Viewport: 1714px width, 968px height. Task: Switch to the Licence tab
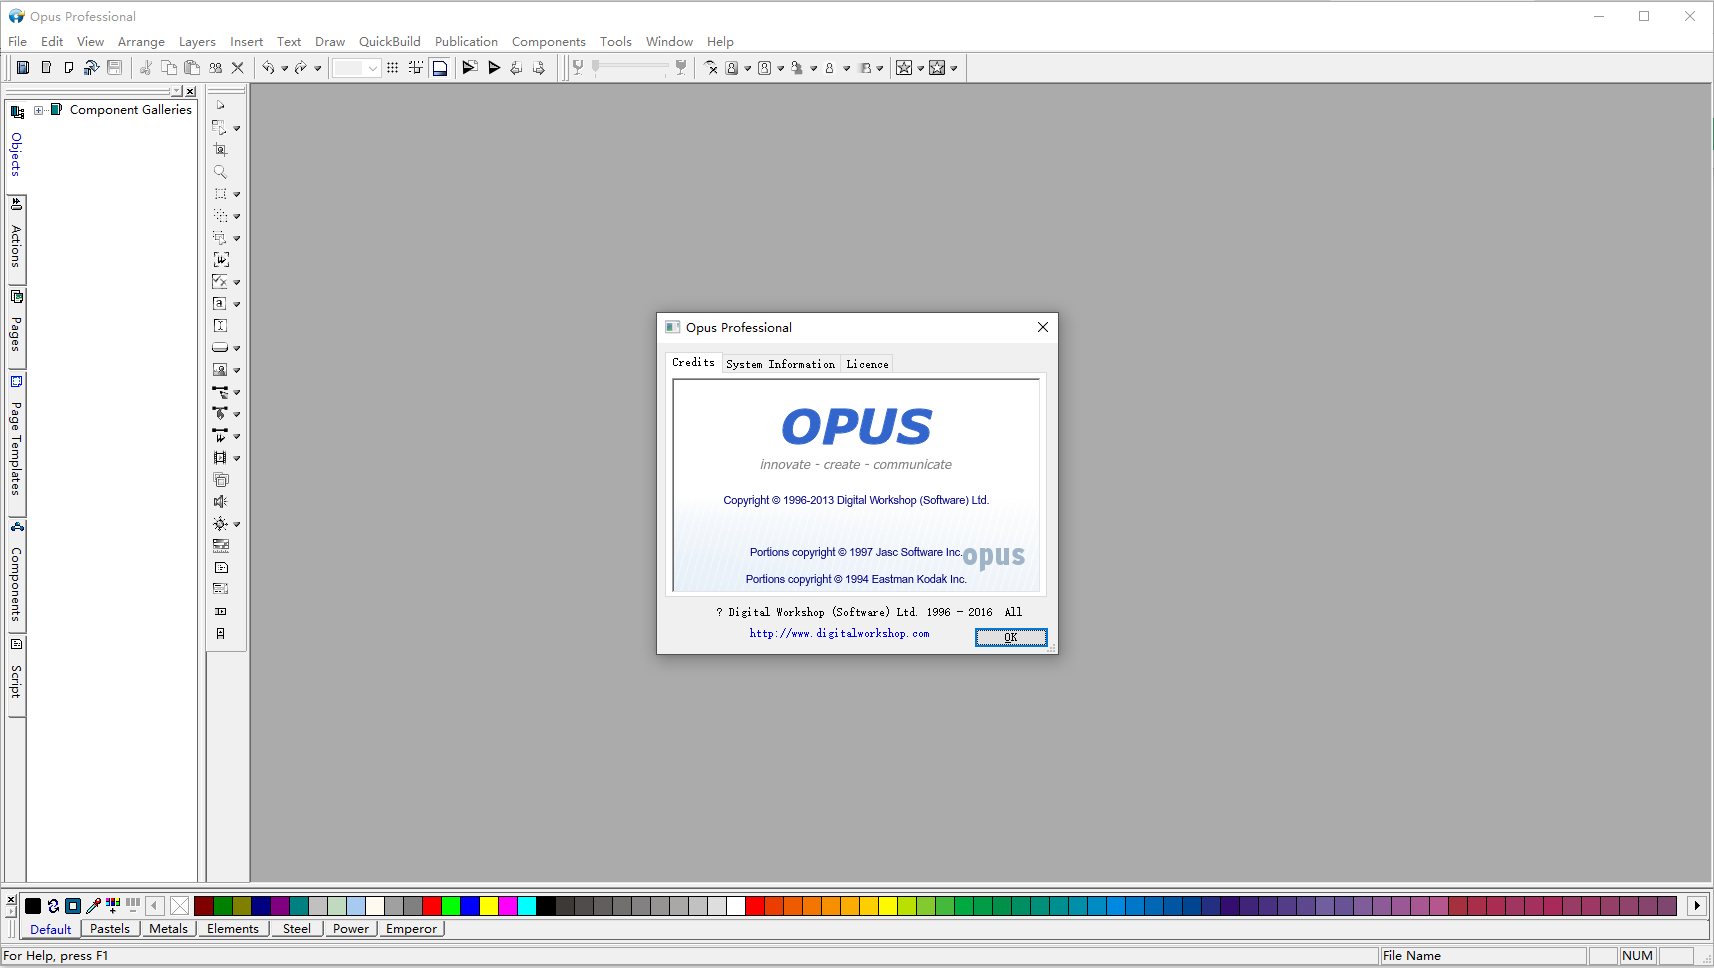coord(867,364)
